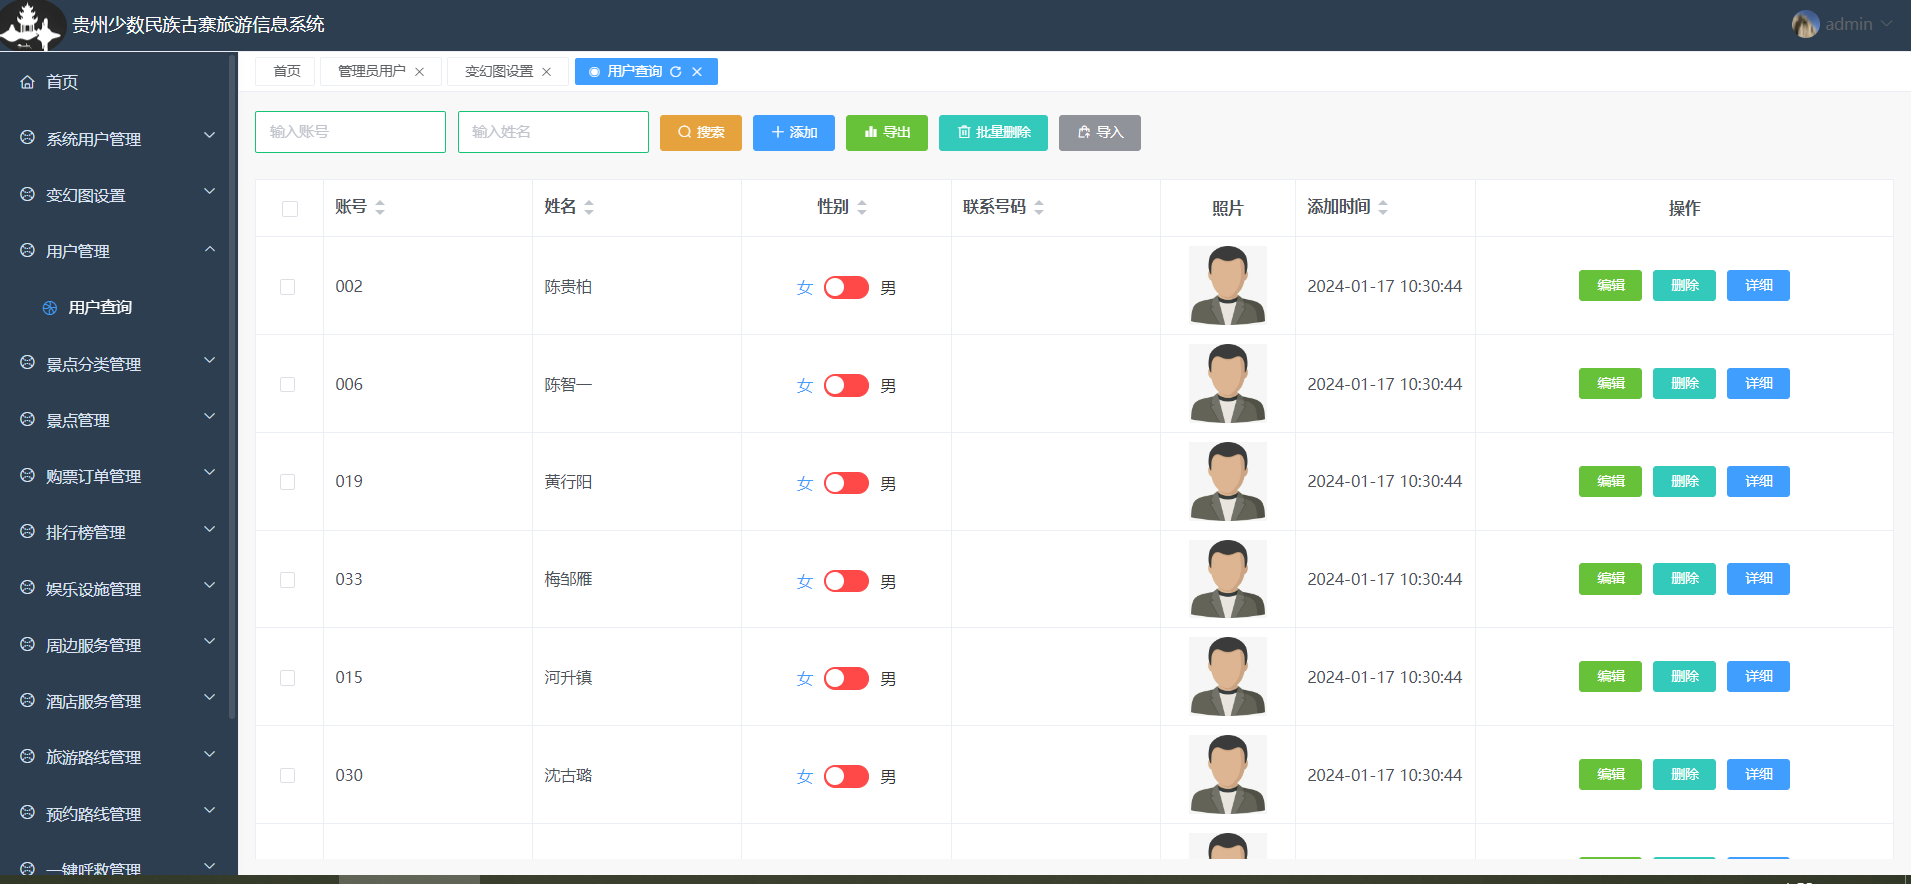Click the icon beside 周边服务管理

(x=27, y=644)
